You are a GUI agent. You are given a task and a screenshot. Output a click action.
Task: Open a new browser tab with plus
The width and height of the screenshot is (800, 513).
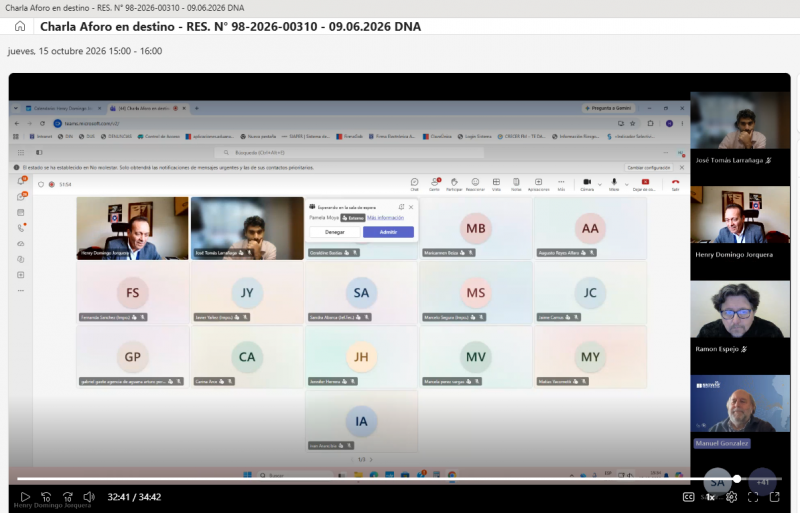pos(196,108)
